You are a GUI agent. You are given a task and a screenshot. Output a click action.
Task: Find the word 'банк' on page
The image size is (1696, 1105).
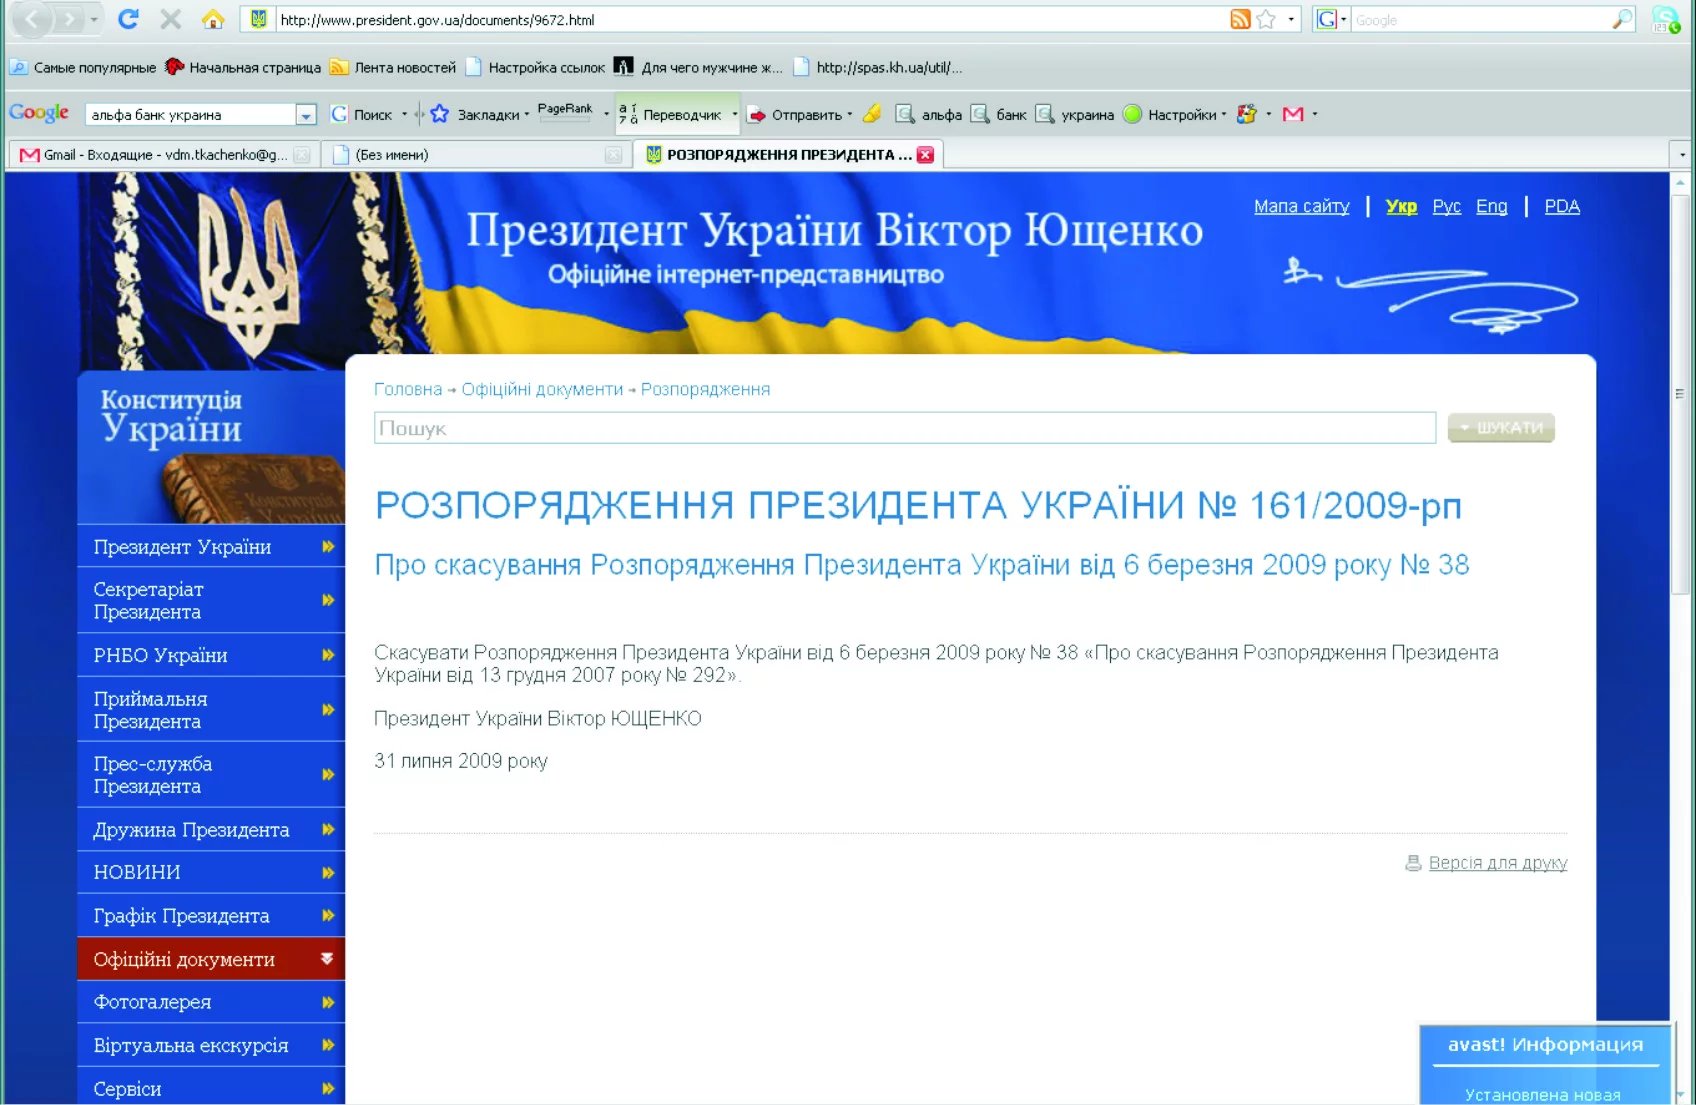tap(999, 114)
